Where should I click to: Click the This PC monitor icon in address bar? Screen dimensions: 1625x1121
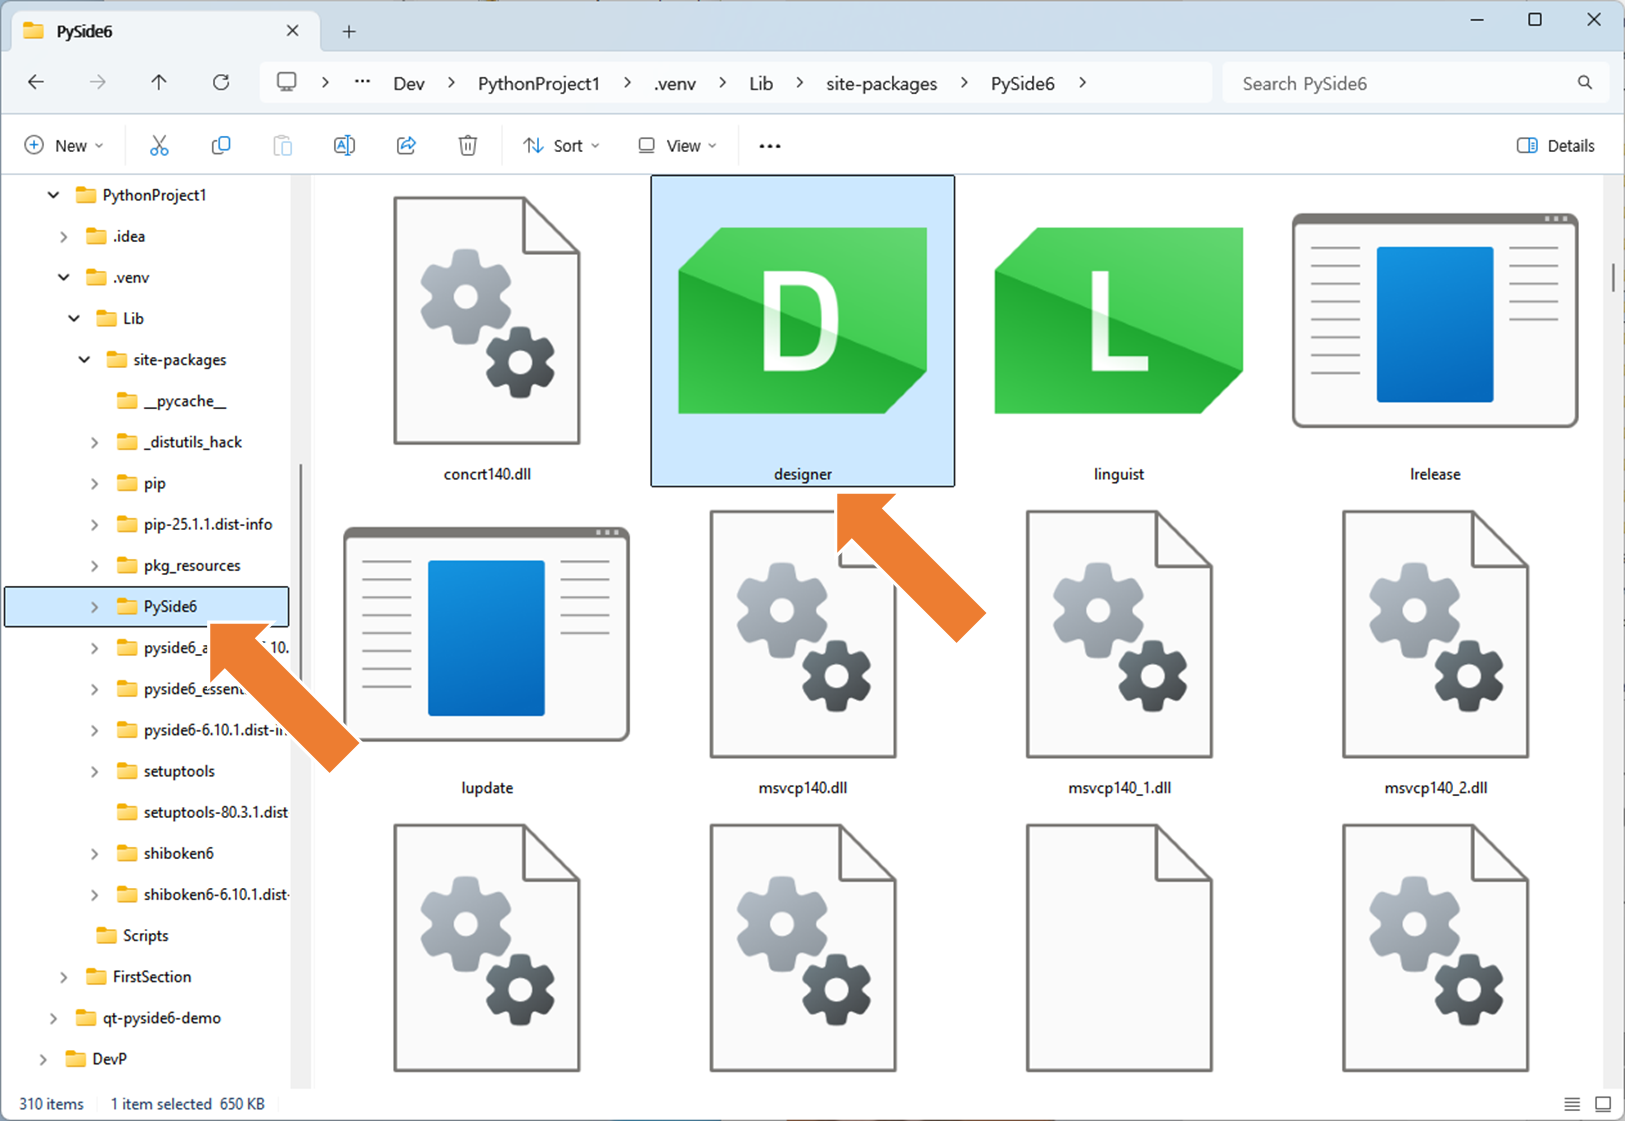287,82
